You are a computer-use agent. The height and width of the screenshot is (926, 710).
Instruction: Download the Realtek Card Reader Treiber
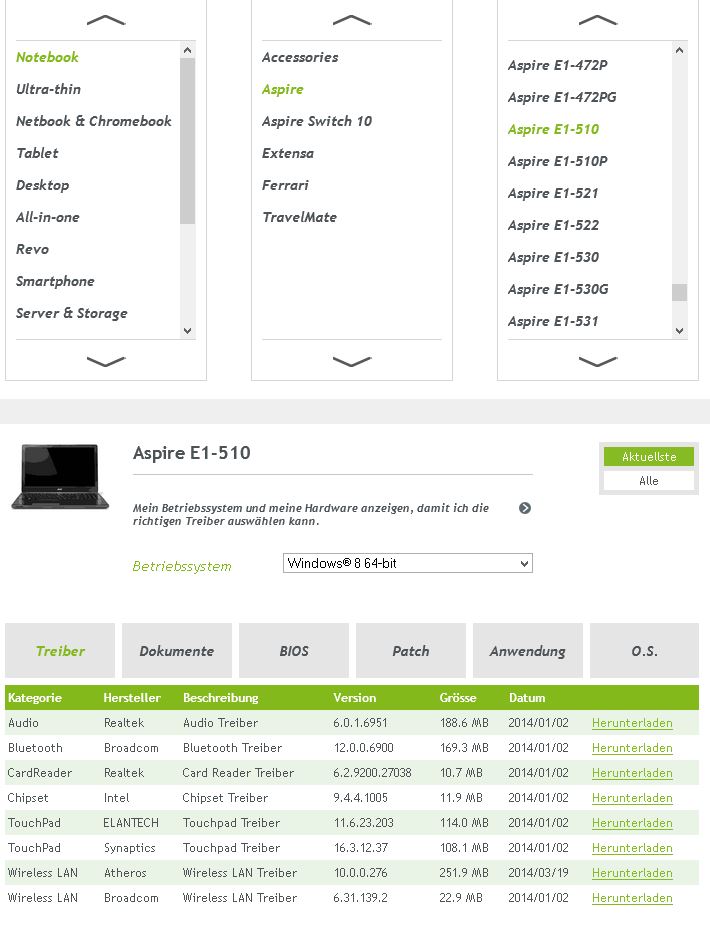tap(632, 772)
